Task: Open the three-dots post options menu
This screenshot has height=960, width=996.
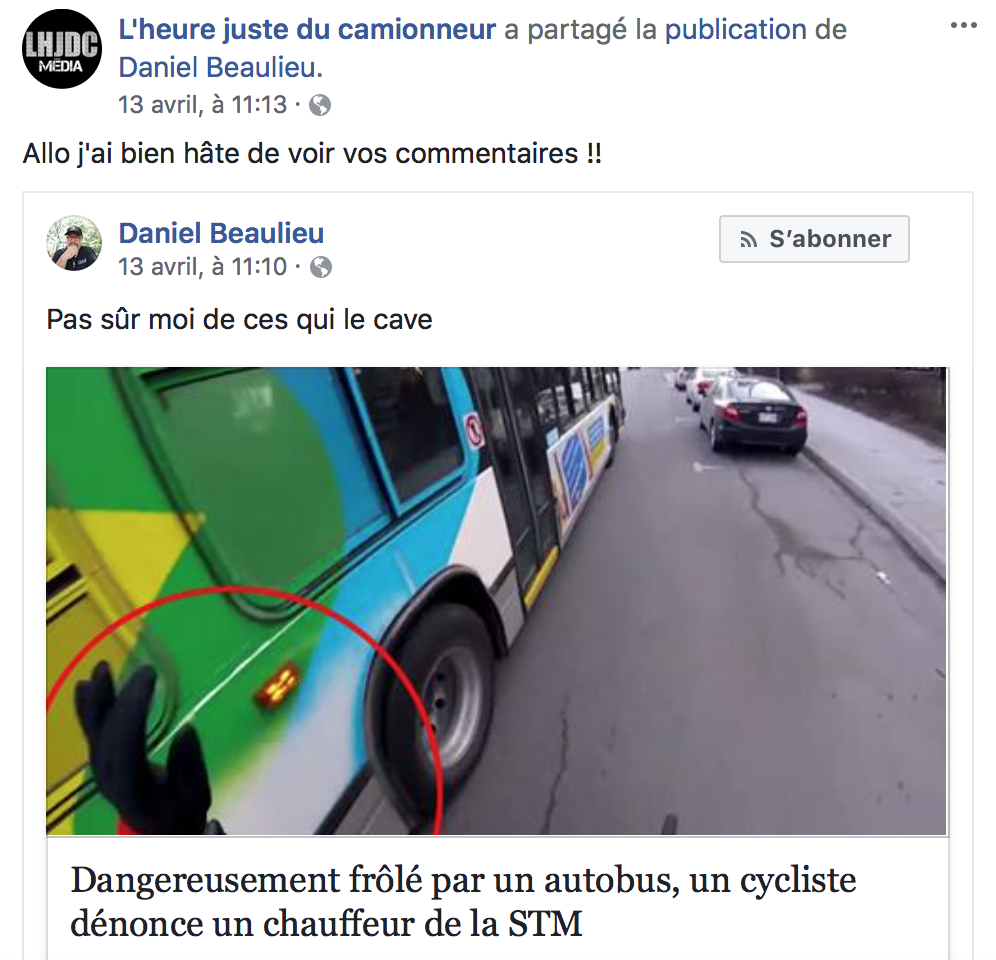Action: [963, 25]
